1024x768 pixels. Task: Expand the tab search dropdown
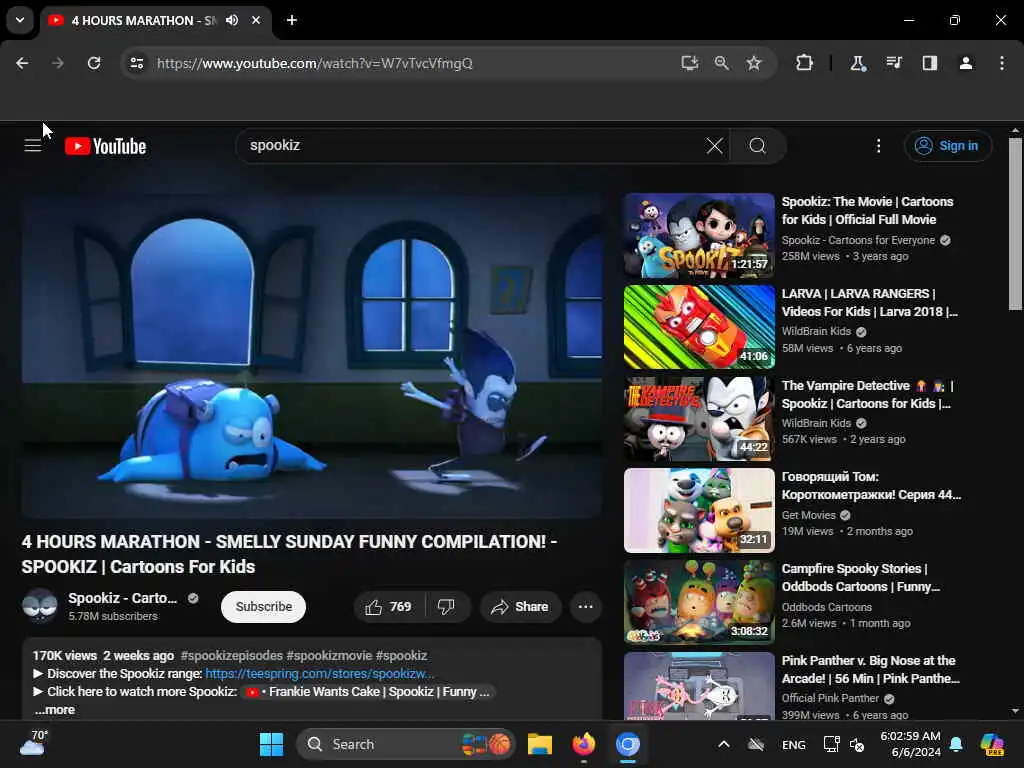point(20,20)
